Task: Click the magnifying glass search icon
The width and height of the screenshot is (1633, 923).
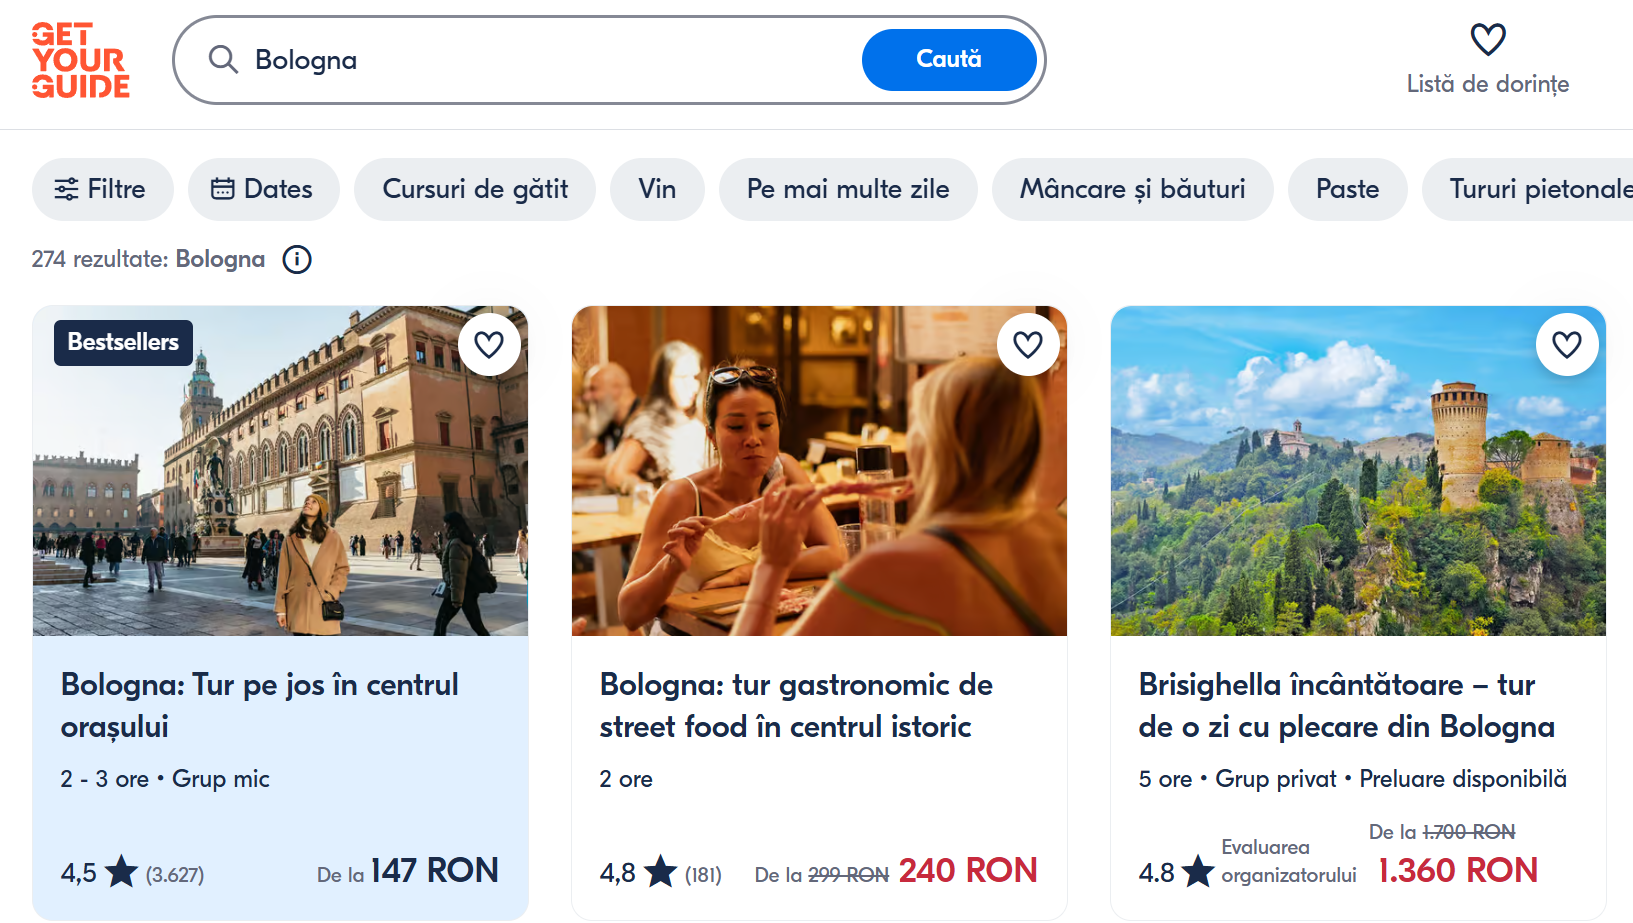Action: (x=223, y=60)
